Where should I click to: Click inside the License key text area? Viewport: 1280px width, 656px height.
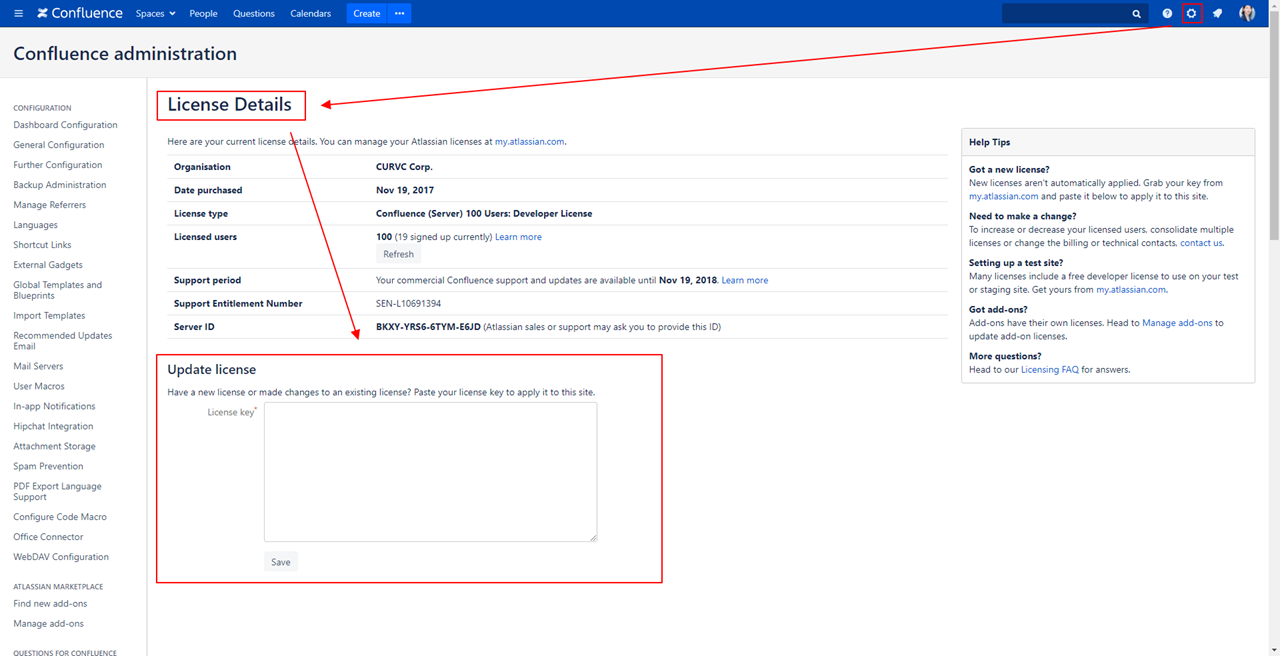click(430, 472)
